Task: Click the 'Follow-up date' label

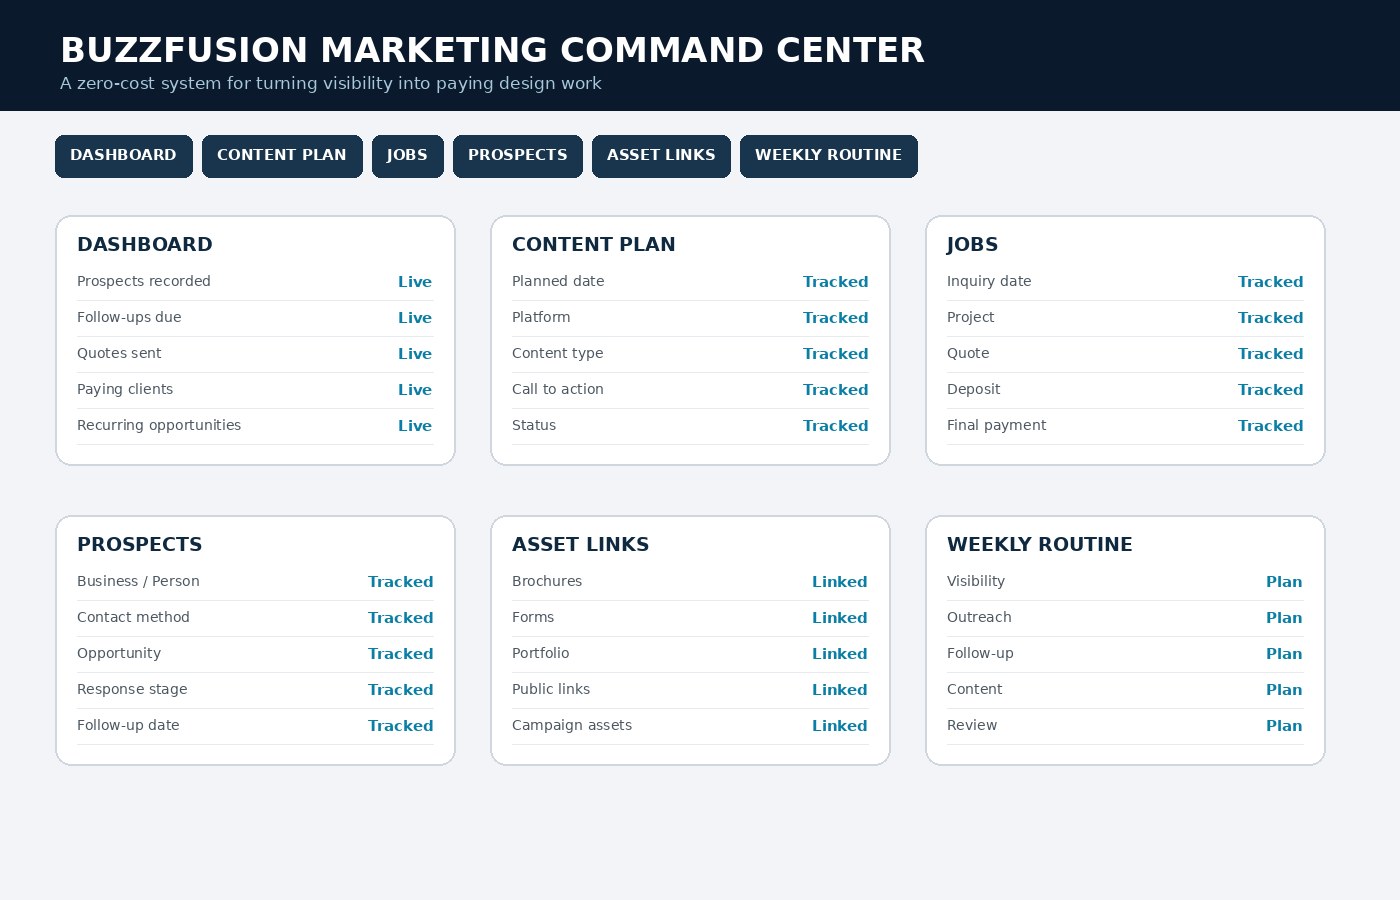Action: [x=128, y=725]
